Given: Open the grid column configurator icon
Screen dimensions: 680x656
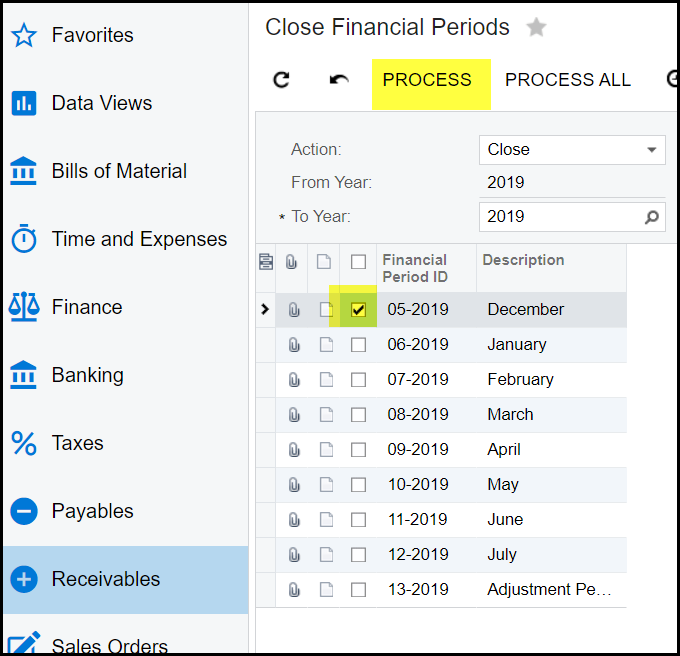Looking at the screenshot, I should tap(266, 262).
